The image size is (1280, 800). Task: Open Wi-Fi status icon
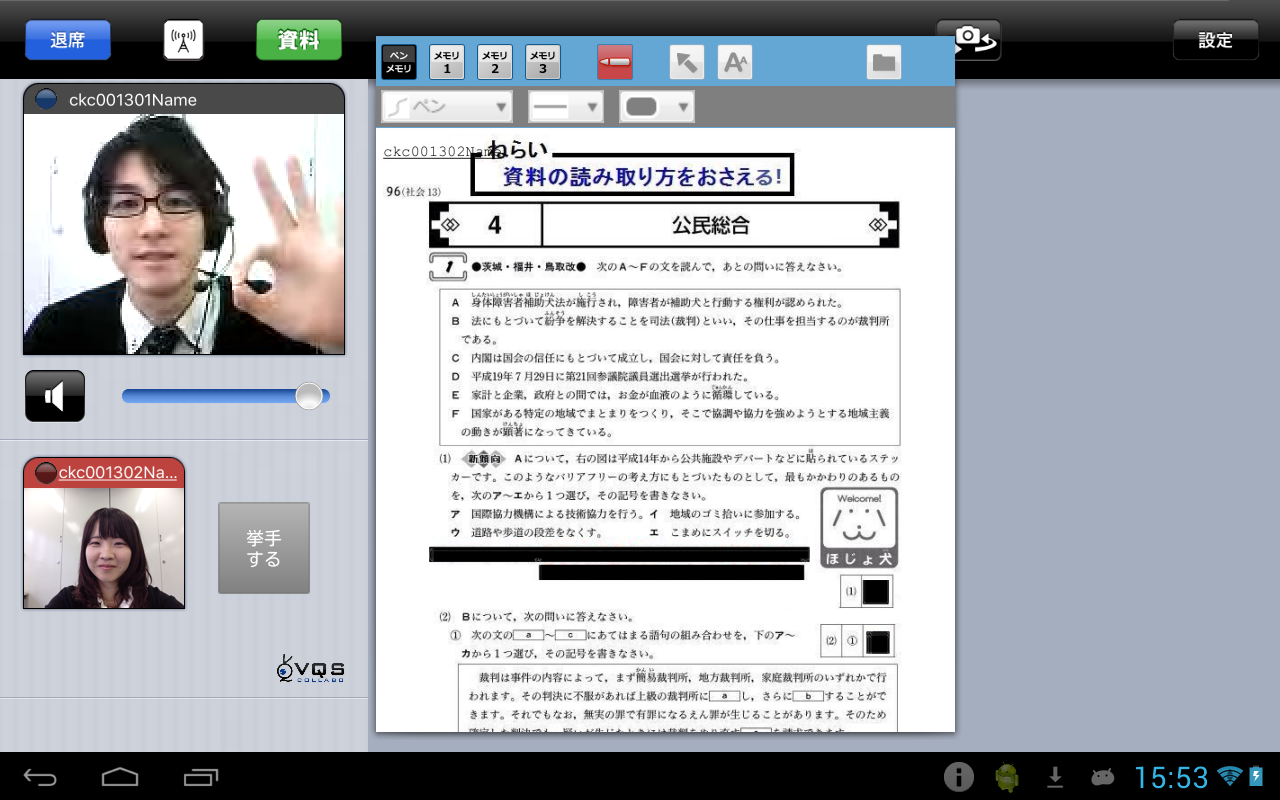point(1230,776)
